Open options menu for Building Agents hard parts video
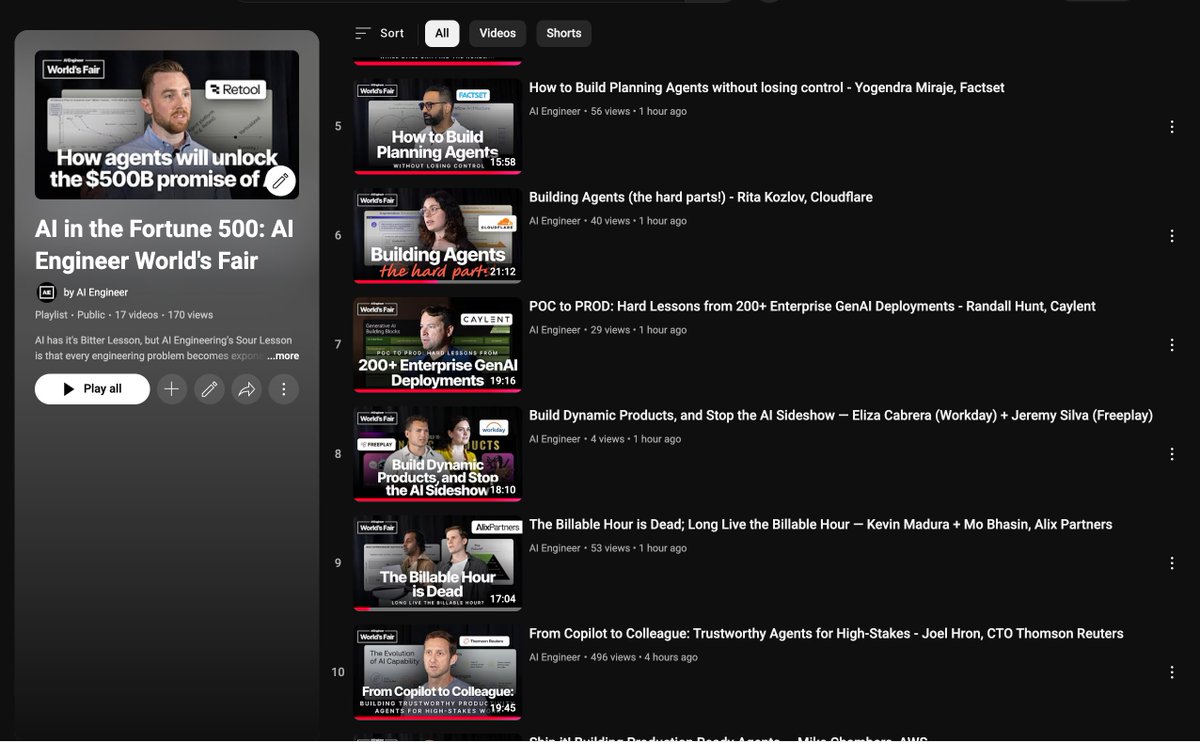Image resolution: width=1200 pixels, height=742 pixels. pos(1172,236)
